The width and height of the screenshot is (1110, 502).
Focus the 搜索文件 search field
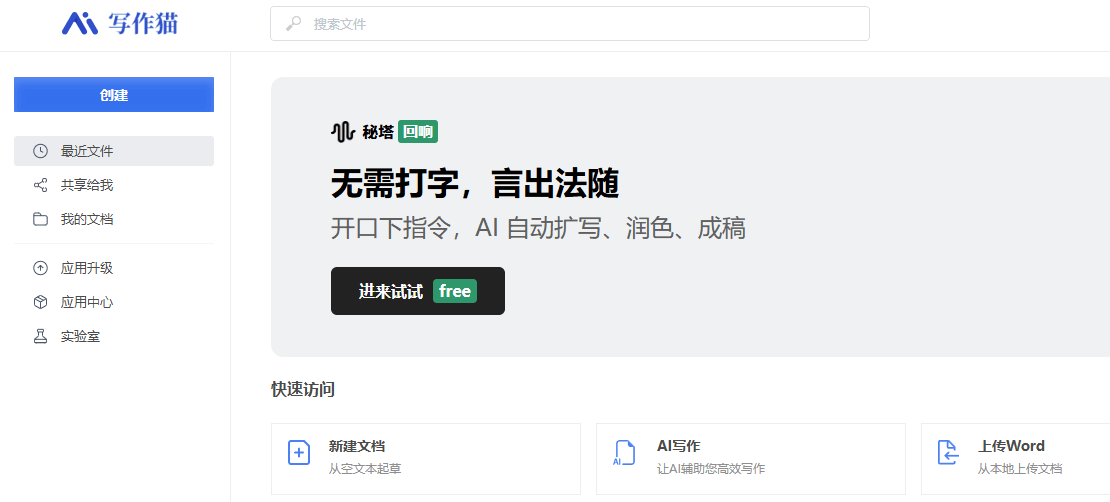coord(569,24)
